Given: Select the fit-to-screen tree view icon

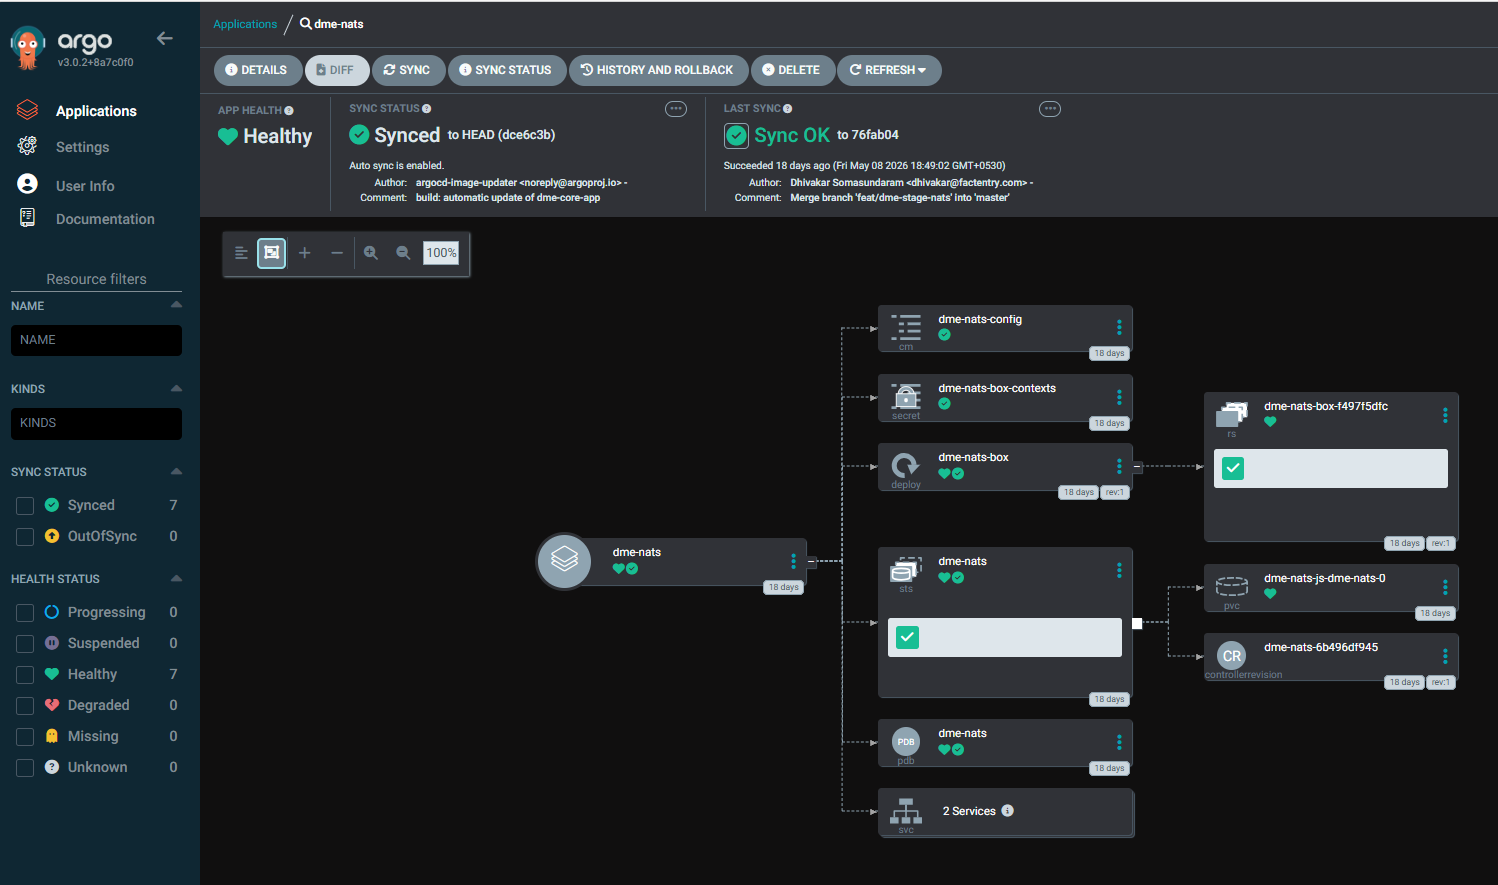Looking at the screenshot, I should (x=272, y=253).
